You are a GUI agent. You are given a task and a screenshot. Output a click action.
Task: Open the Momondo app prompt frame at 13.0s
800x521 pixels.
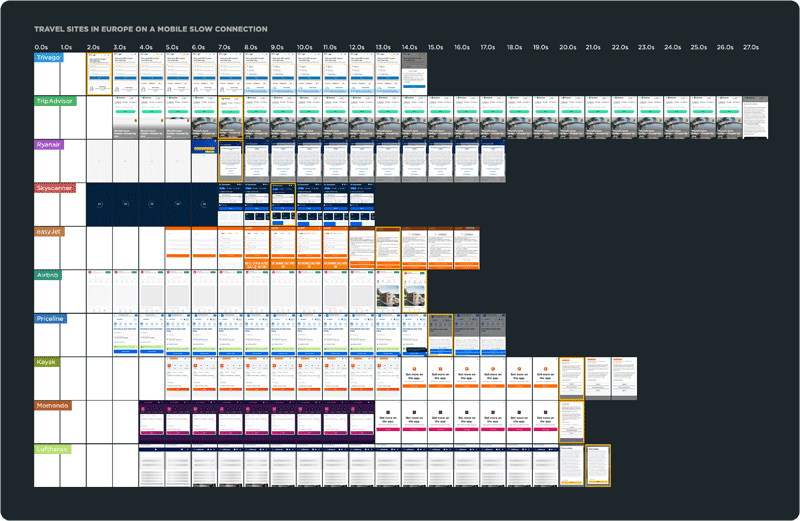tap(388, 422)
